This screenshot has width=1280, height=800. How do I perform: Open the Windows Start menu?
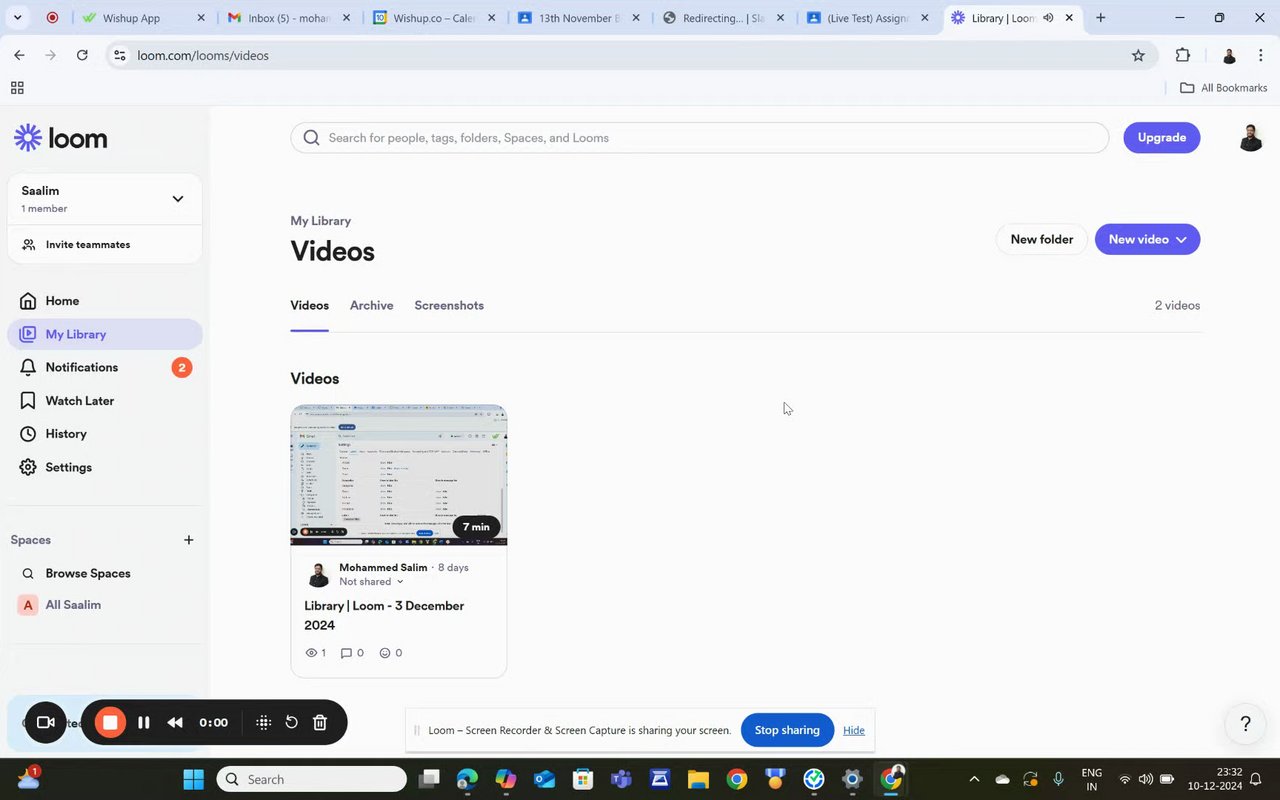click(x=193, y=779)
